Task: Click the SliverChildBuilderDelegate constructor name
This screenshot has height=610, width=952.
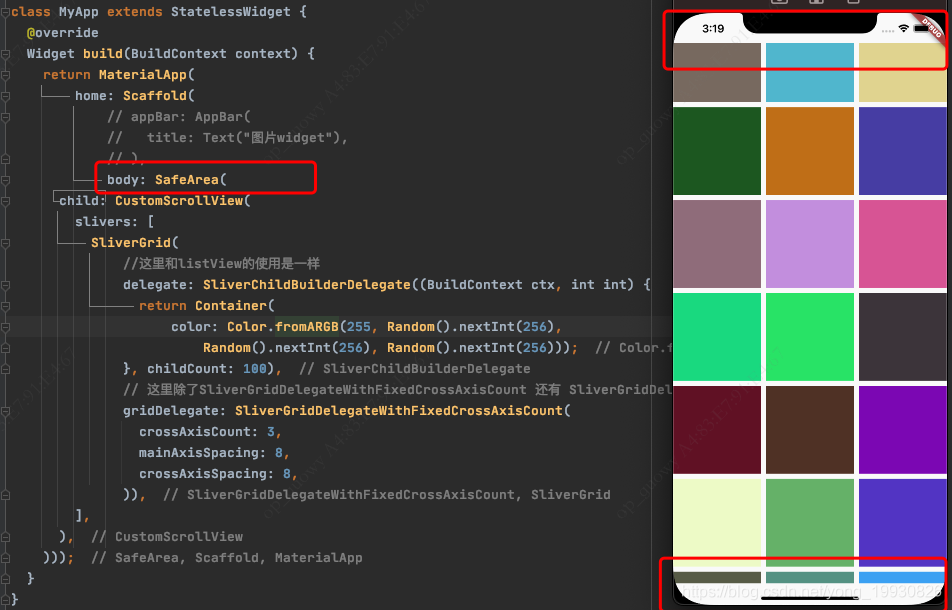Action: 307,285
